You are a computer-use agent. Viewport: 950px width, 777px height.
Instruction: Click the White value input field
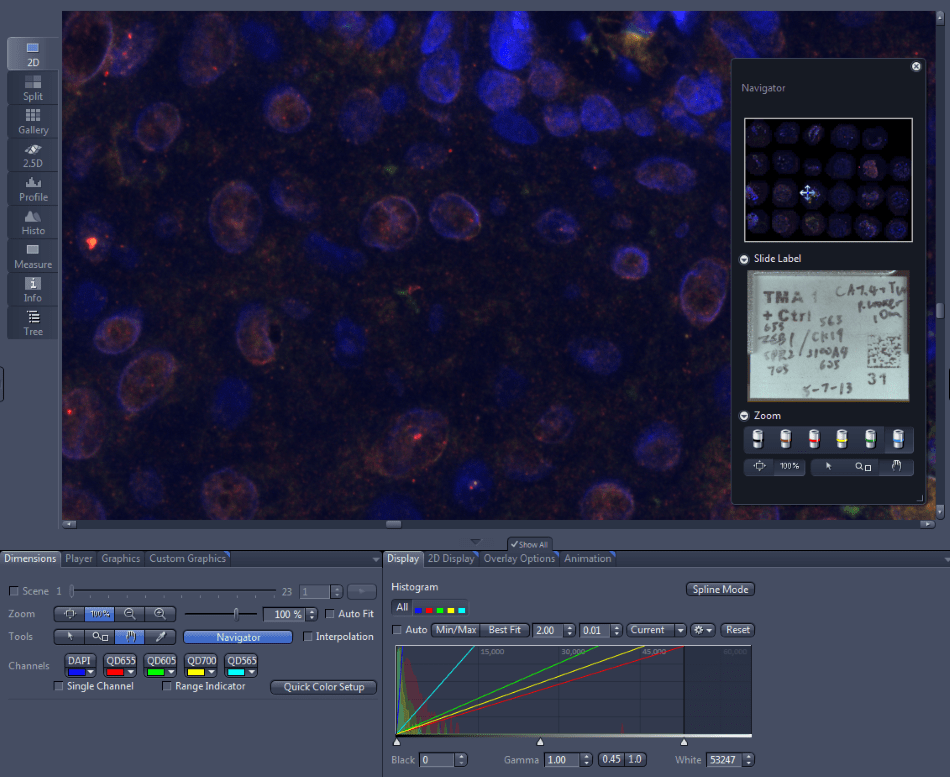coord(725,760)
